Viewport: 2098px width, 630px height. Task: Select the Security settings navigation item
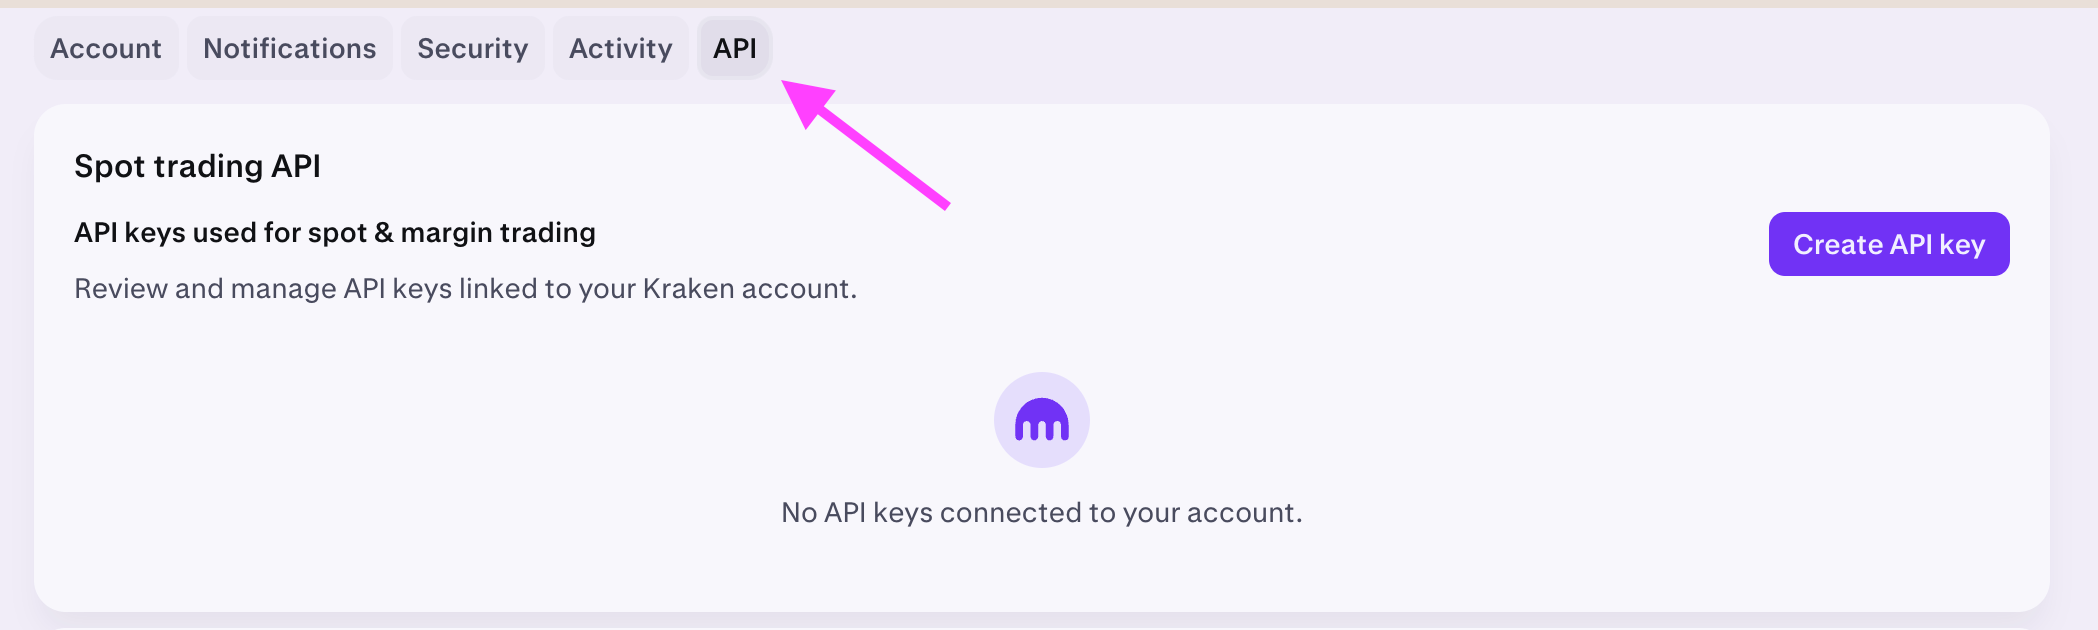pyautogui.click(x=472, y=47)
